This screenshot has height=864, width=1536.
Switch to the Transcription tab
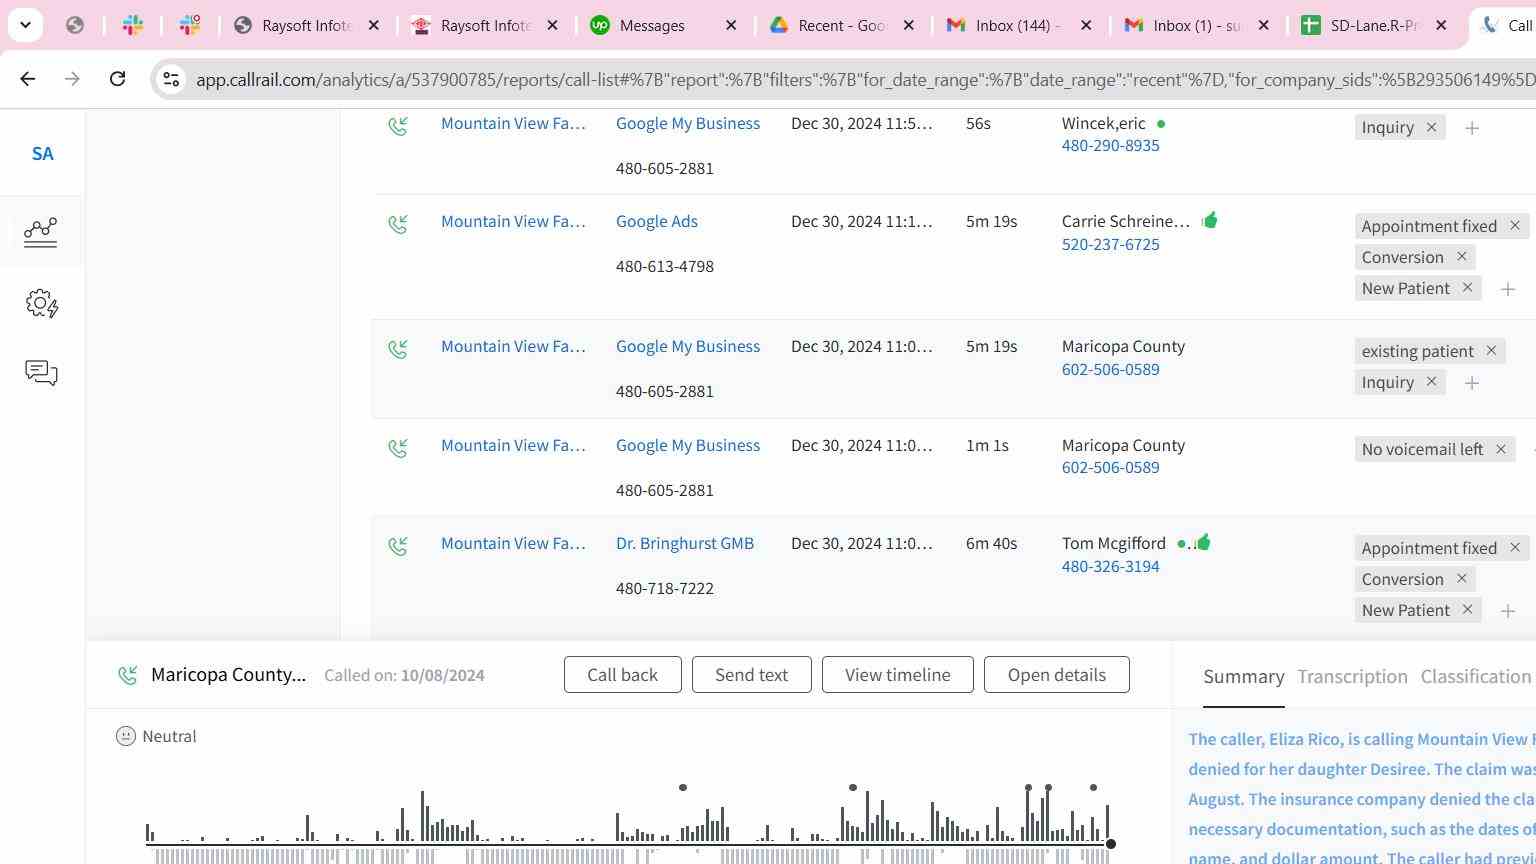1353,677
